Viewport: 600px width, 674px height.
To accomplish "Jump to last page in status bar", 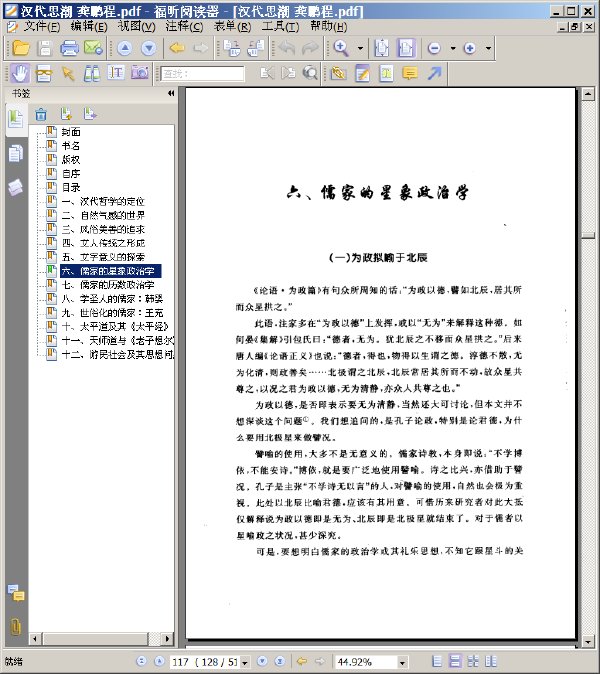I will click(280, 661).
